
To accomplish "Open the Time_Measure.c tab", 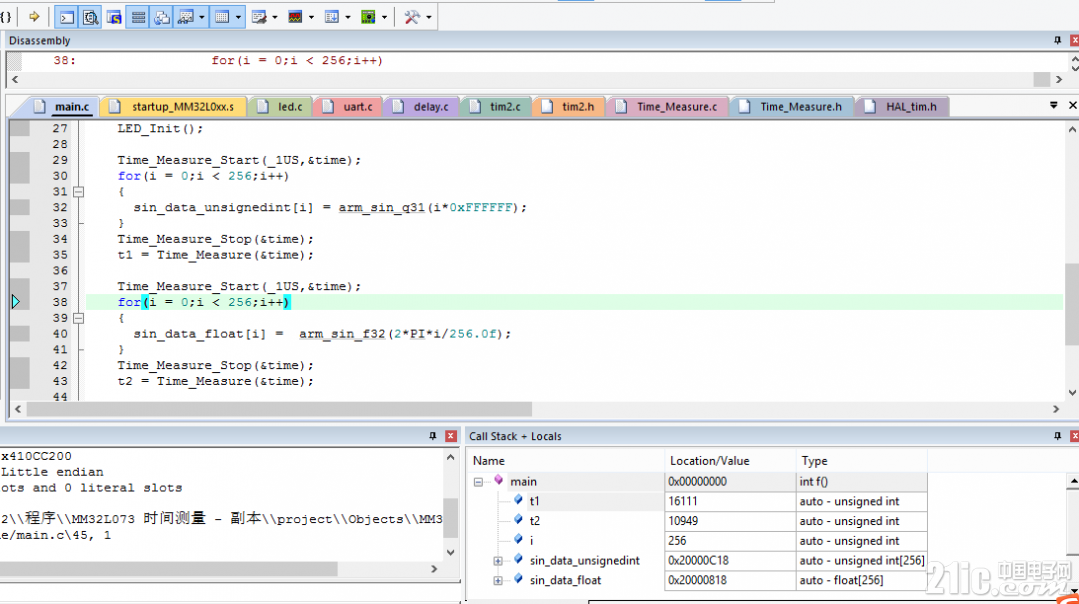I will tap(667, 107).
